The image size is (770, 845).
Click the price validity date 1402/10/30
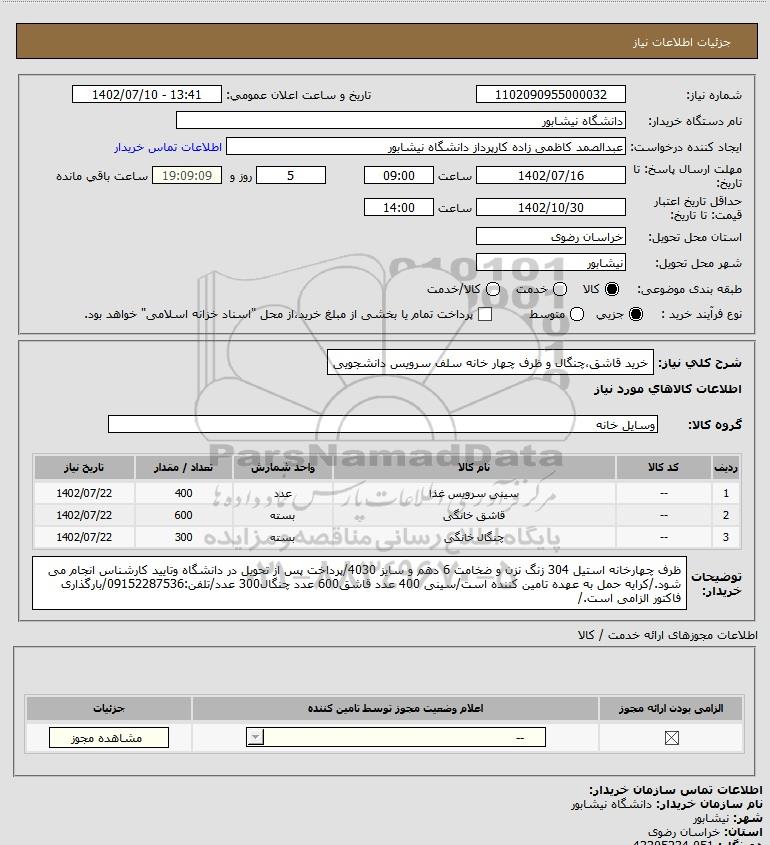tap(551, 207)
